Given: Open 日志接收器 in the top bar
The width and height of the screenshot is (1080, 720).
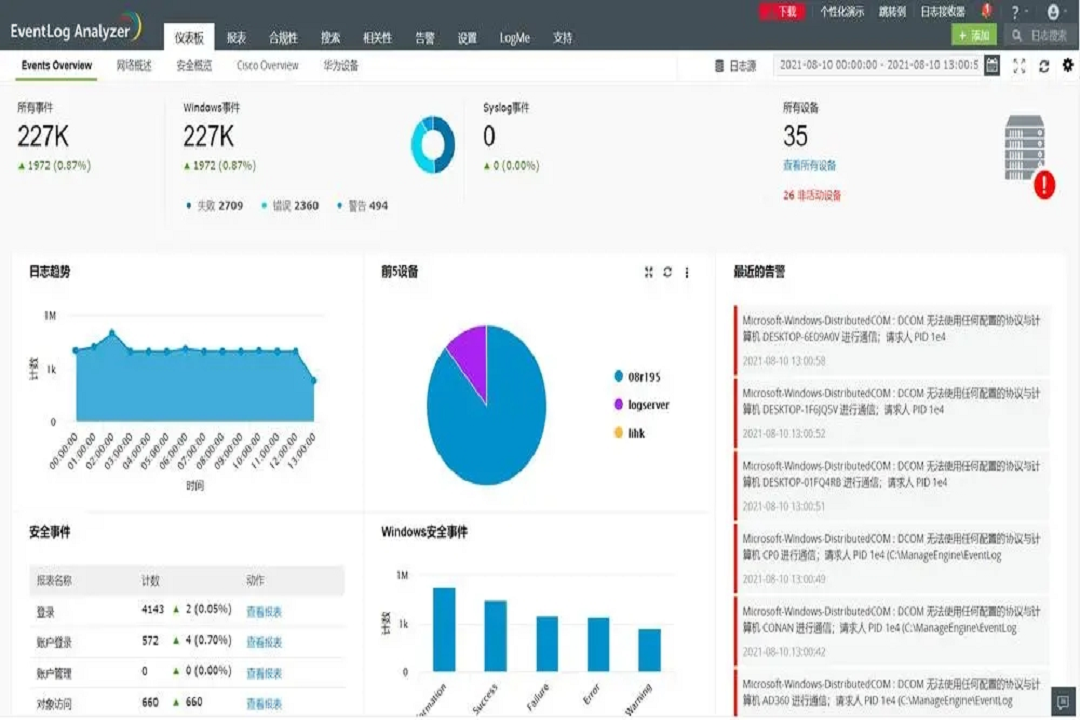Looking at the screenshot, I should (942, 12).
